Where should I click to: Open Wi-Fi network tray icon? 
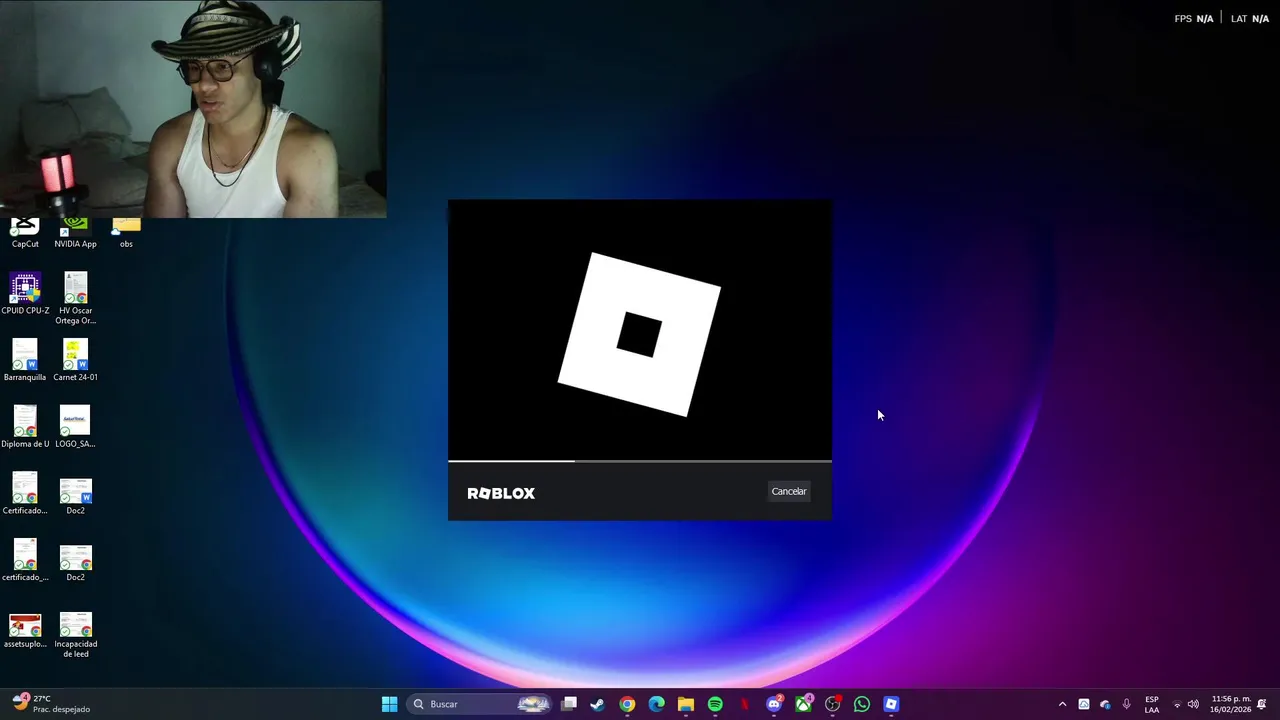pyautogui.click(x=1177, y=704)
